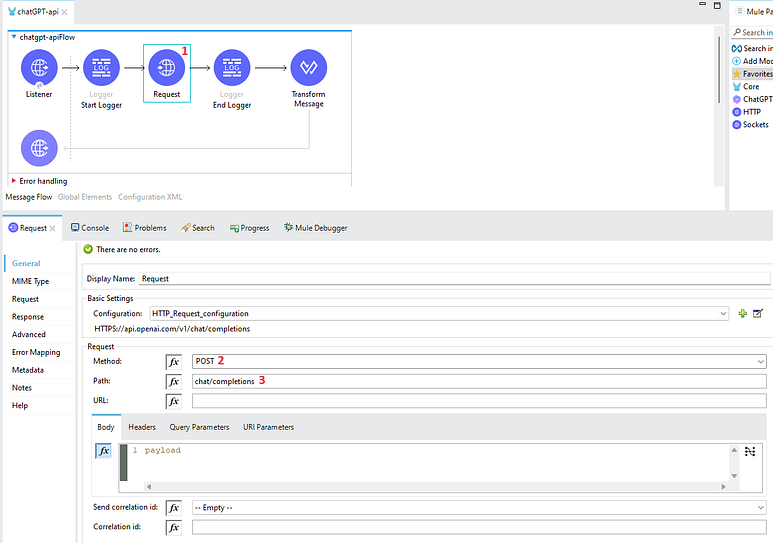Close the Request properties tab

pyautogui.click(x=52, y=228)
